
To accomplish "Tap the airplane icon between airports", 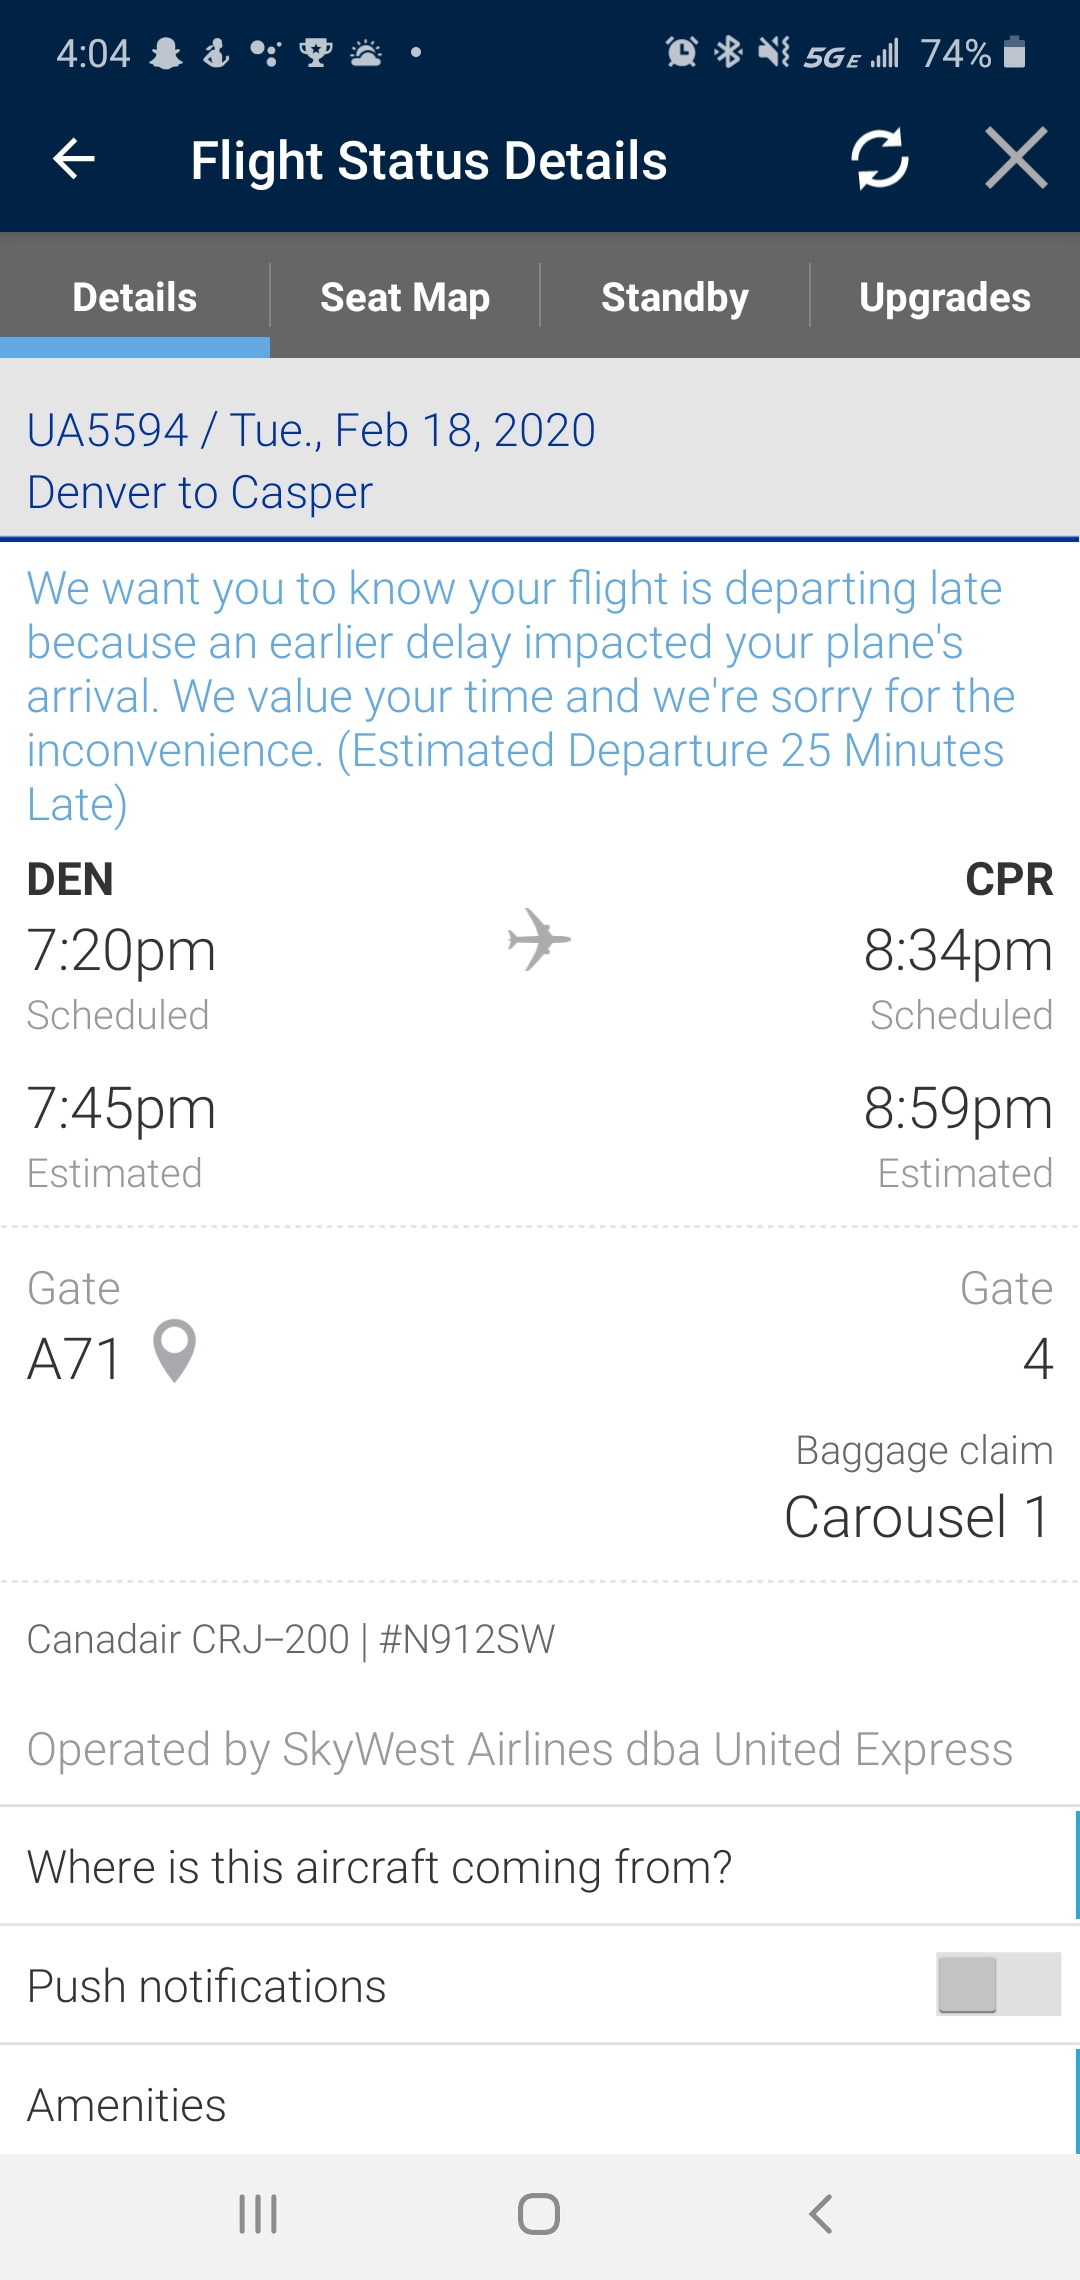I will tap(539, 940).
